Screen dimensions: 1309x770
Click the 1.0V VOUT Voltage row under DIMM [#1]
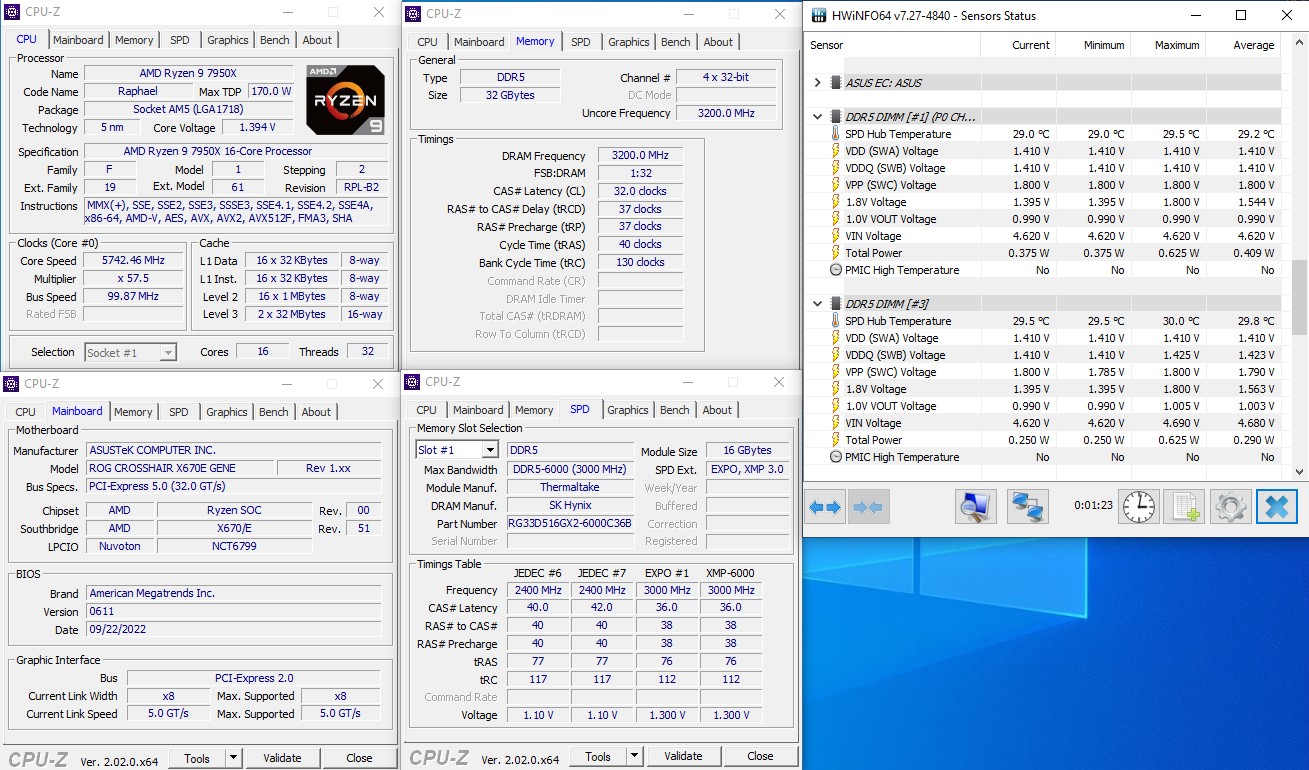(1042, 219)
